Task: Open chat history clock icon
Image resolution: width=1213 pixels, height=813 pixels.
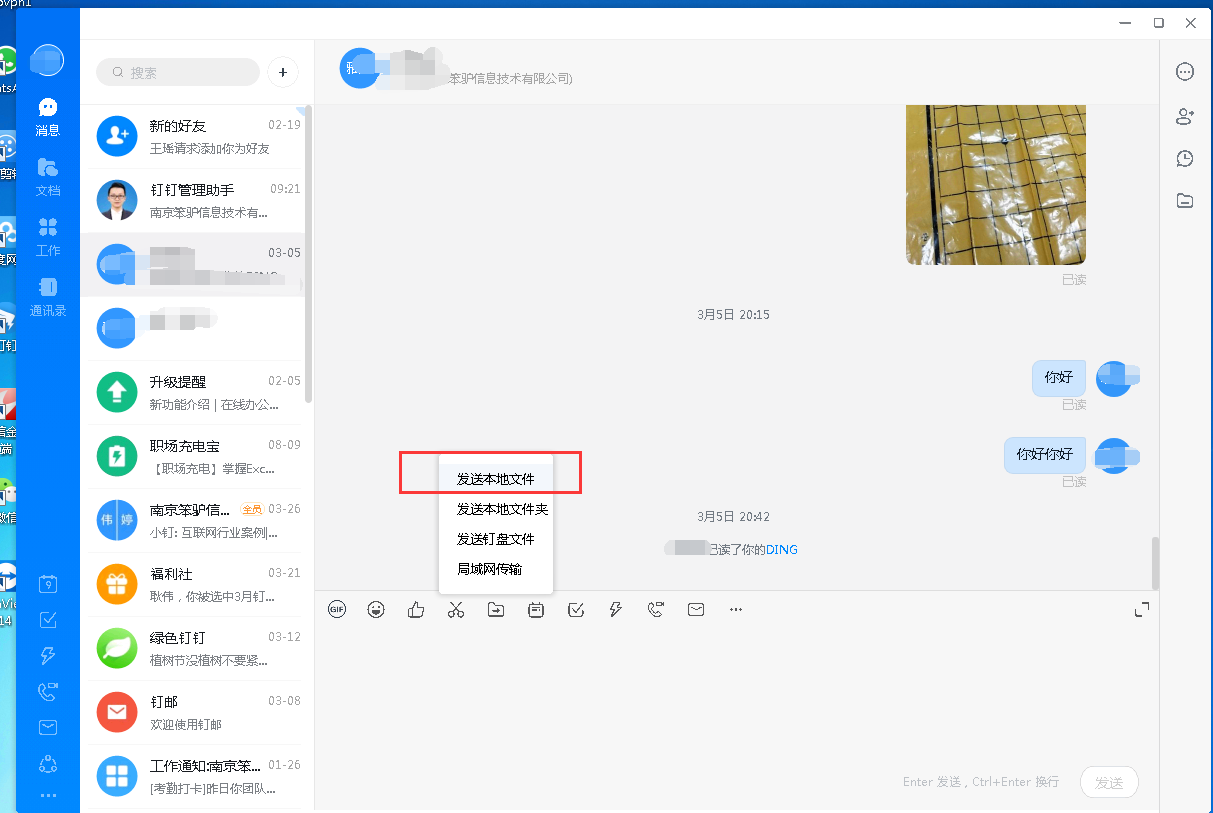Action: (x=1185, y=158)
